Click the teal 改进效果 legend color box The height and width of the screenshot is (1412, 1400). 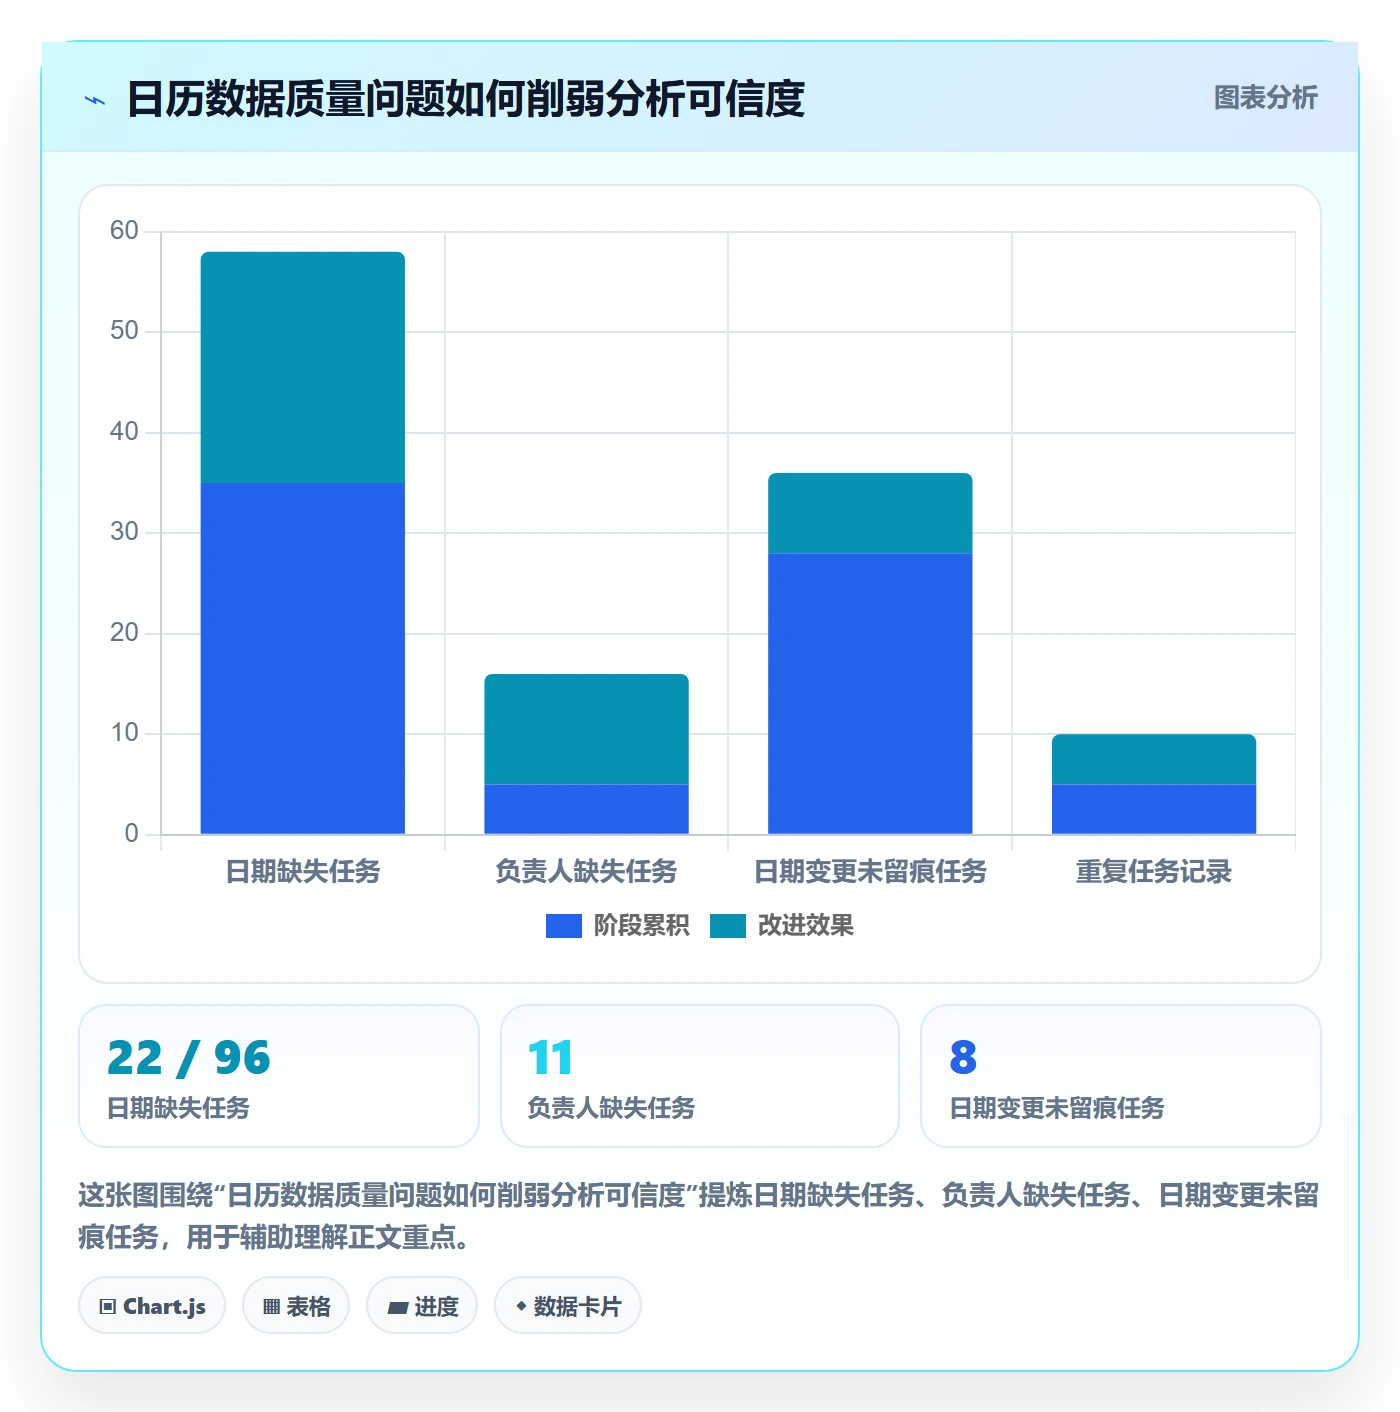click(727, 926)
